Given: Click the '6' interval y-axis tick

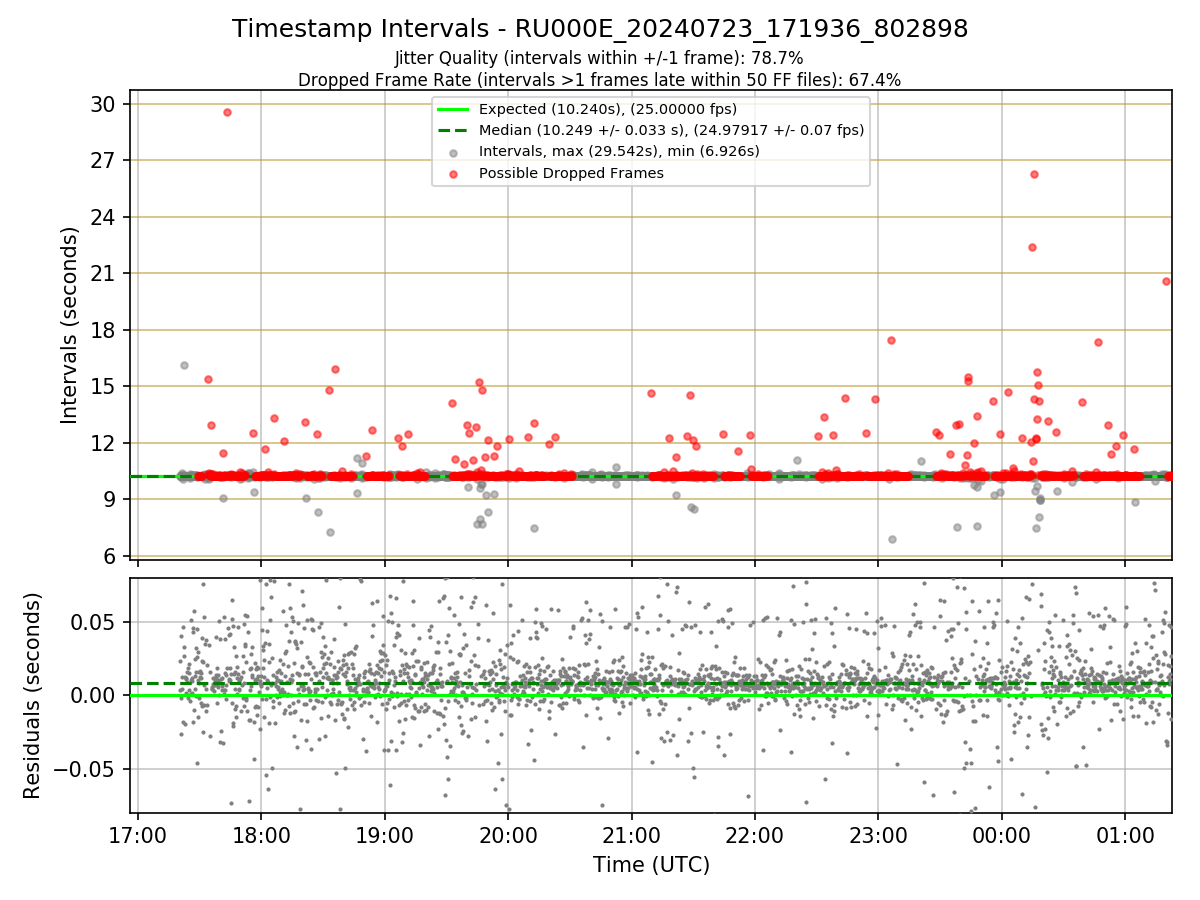Looking at the screenshot, I should (112, 556).
